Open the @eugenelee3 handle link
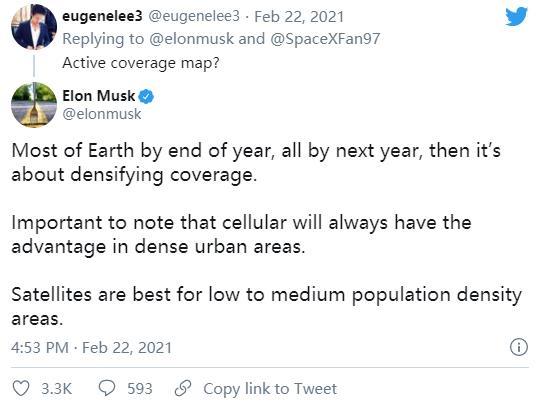This screenshot has width=540, height=403. click(x=194, y=16)
